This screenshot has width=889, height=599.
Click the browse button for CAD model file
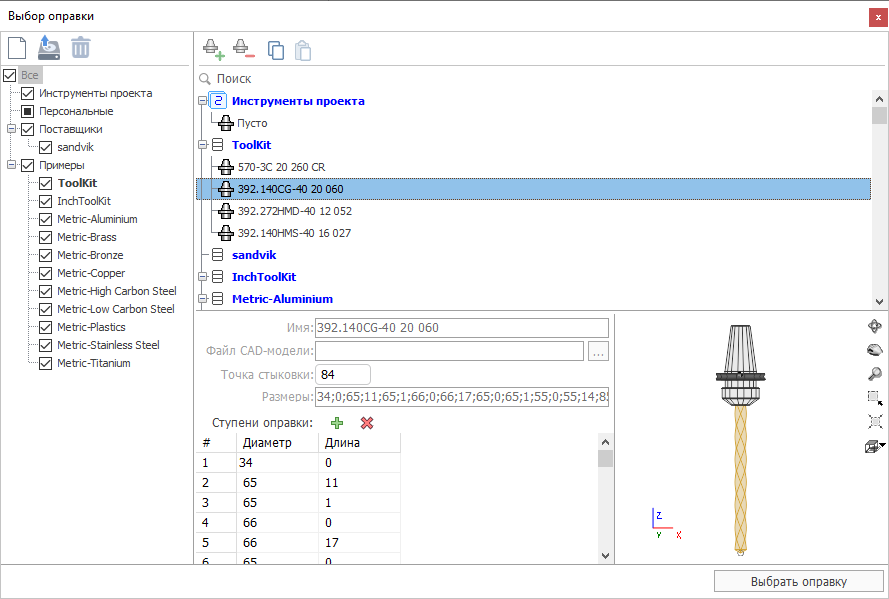tap(598, 351)
